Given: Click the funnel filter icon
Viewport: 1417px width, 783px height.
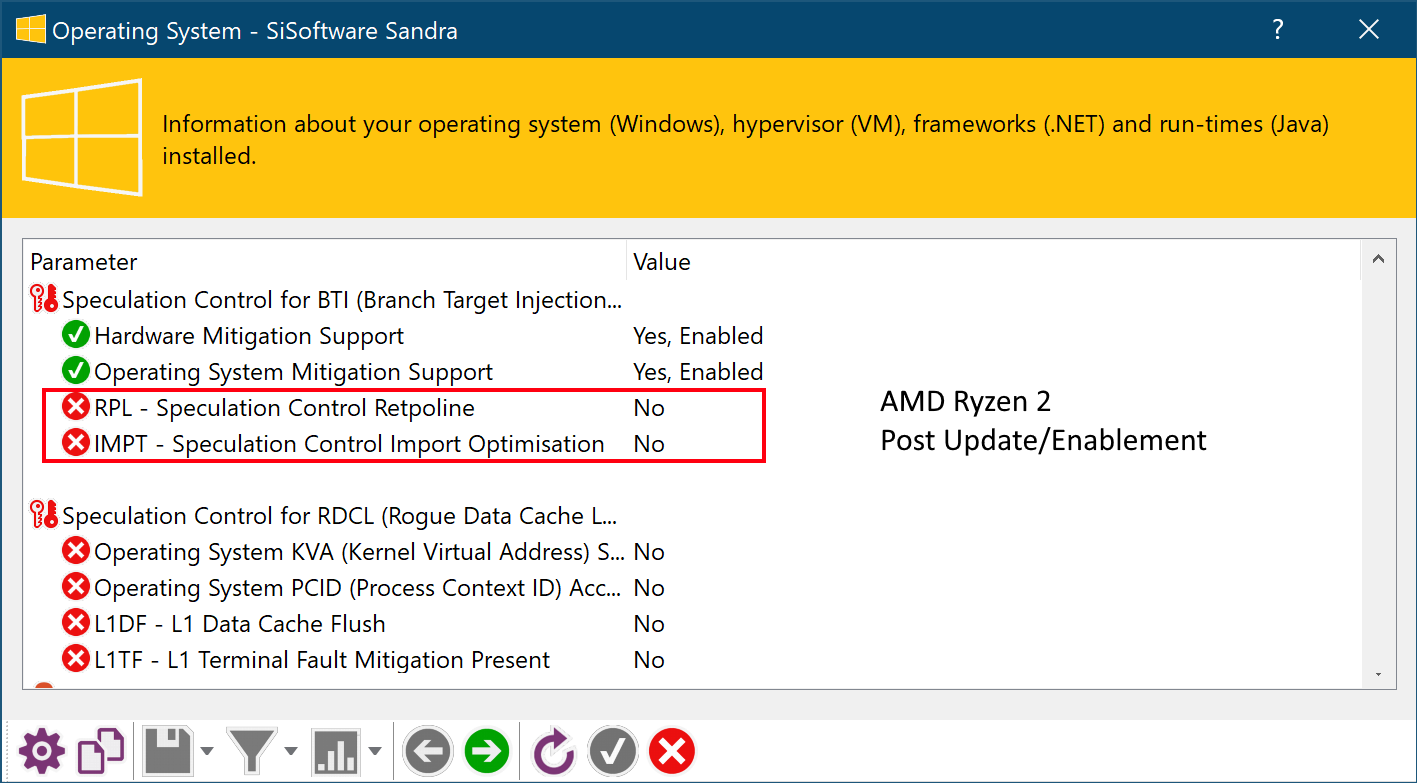Looking at the screenshot, I should pyautogui.click(x=252, y=751).
